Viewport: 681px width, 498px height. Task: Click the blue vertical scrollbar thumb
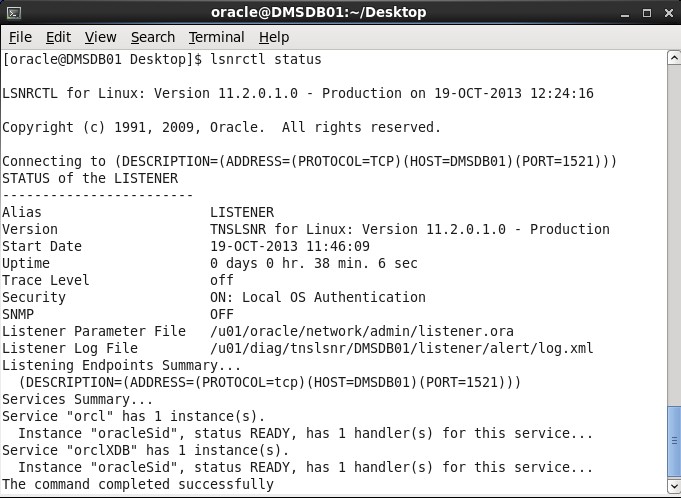674,441
